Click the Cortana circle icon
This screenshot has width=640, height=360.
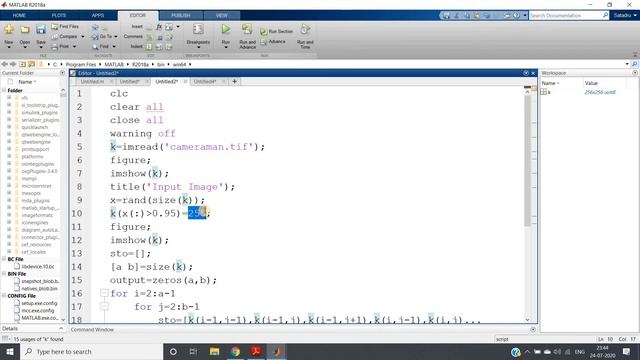coord(173,351)
